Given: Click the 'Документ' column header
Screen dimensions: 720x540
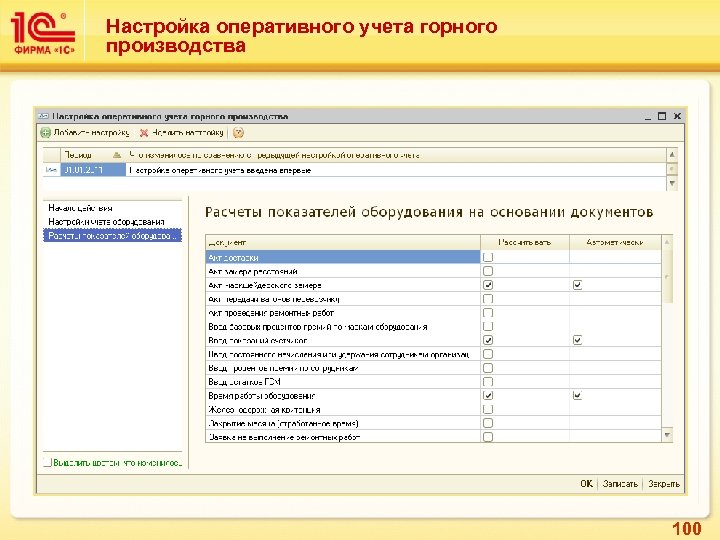Looking at the screenshot, I should click(x=343, y=242).
